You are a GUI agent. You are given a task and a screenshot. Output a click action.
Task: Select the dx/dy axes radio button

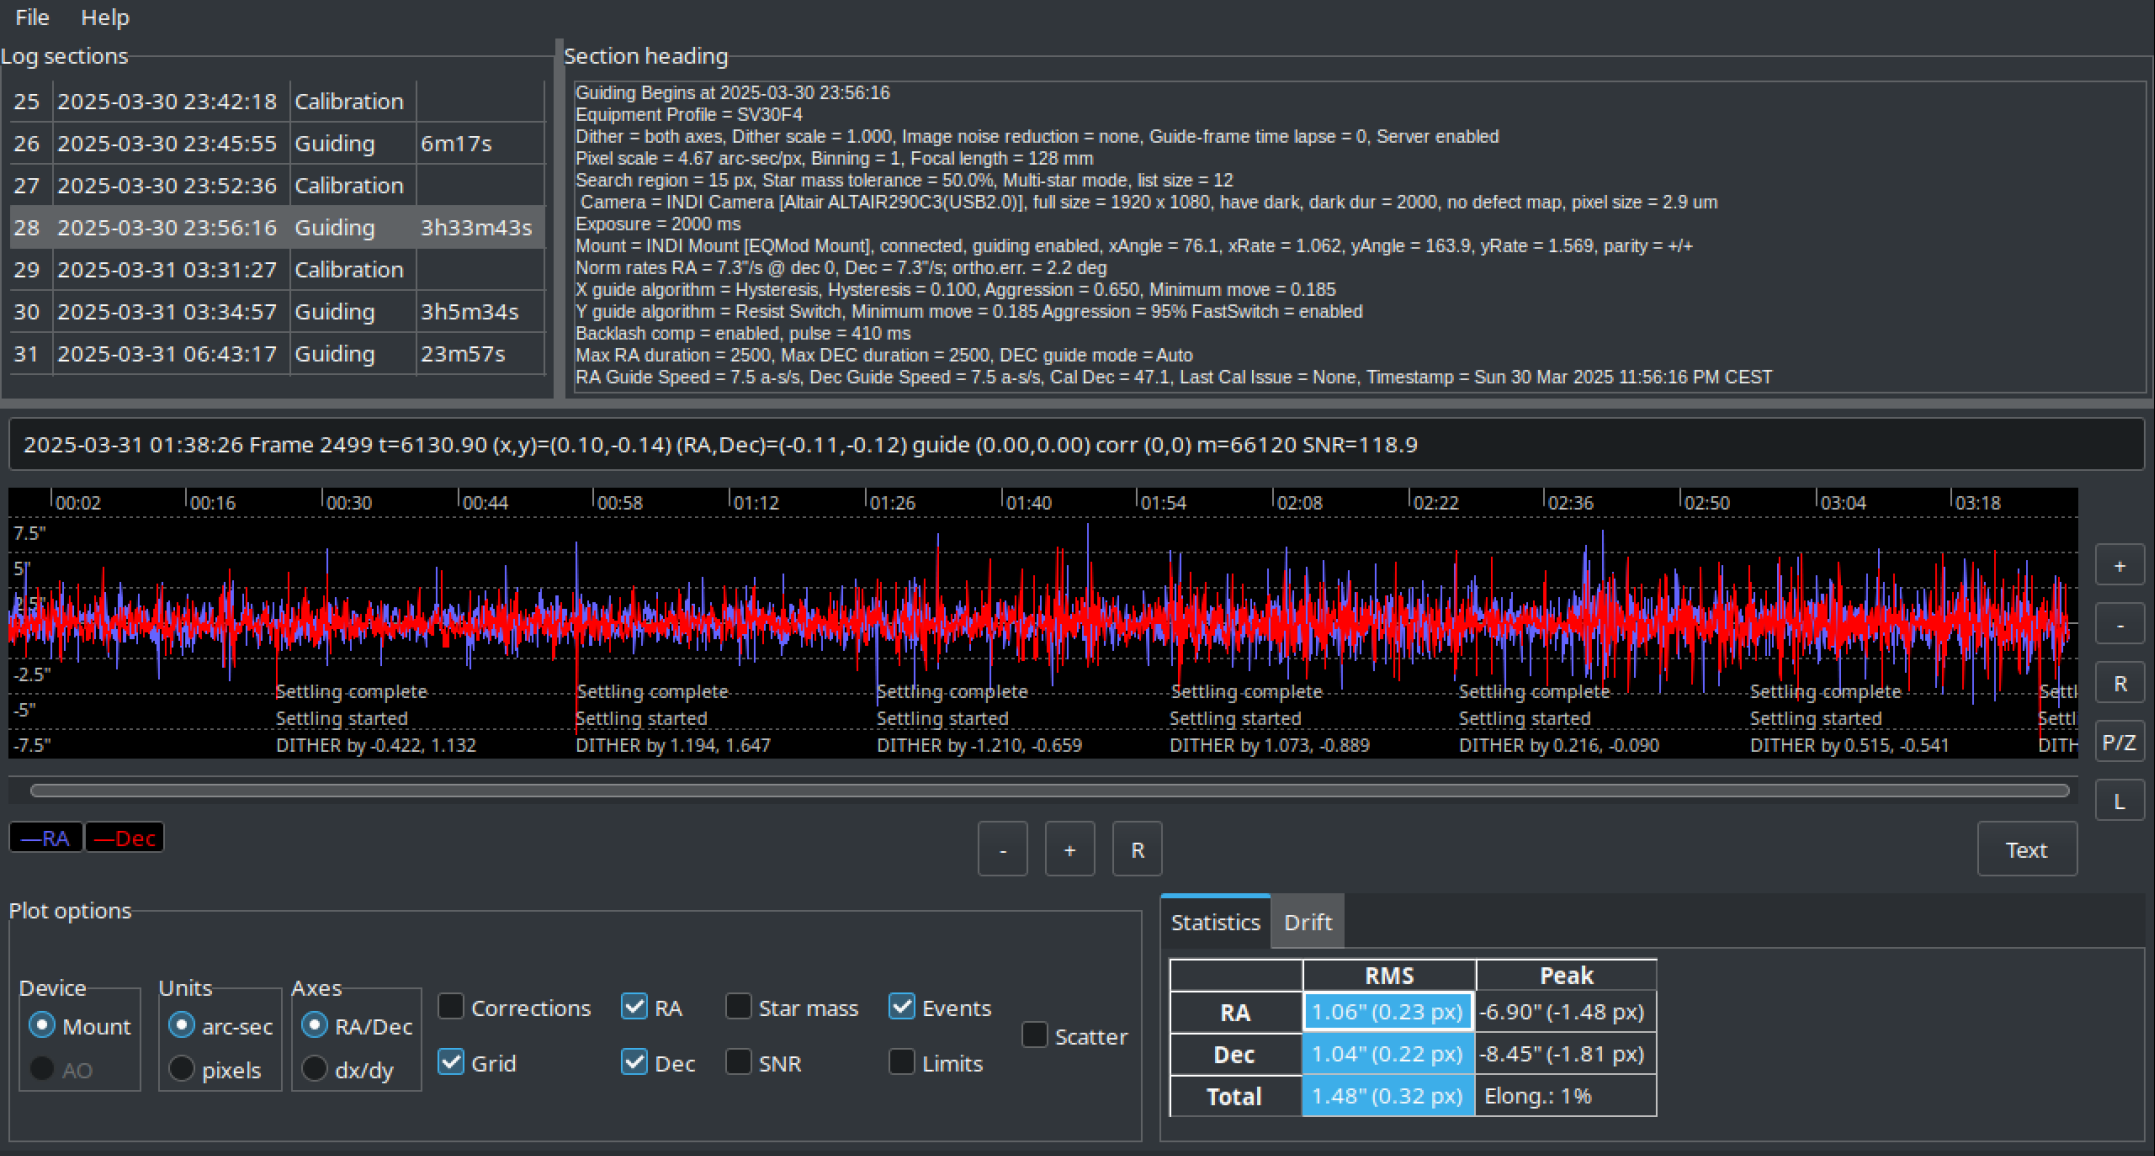coord(315,1069)
